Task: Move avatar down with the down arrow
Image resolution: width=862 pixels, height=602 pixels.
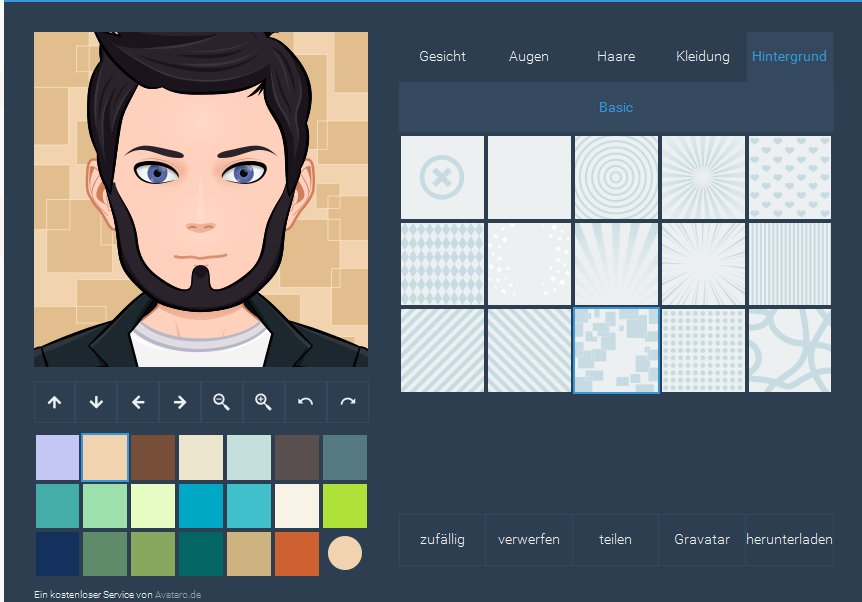Action: click(x=96, y=402)
